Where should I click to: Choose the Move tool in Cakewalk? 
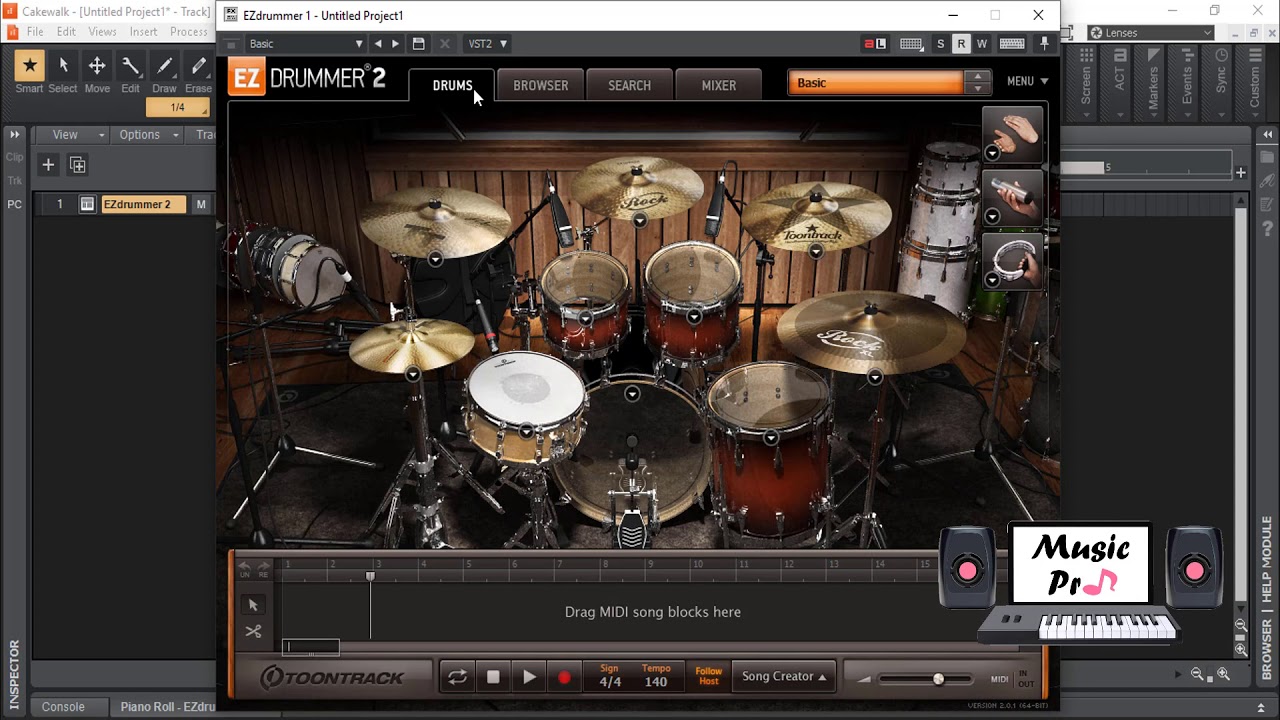pyautogui.click(x=97, y=66)
